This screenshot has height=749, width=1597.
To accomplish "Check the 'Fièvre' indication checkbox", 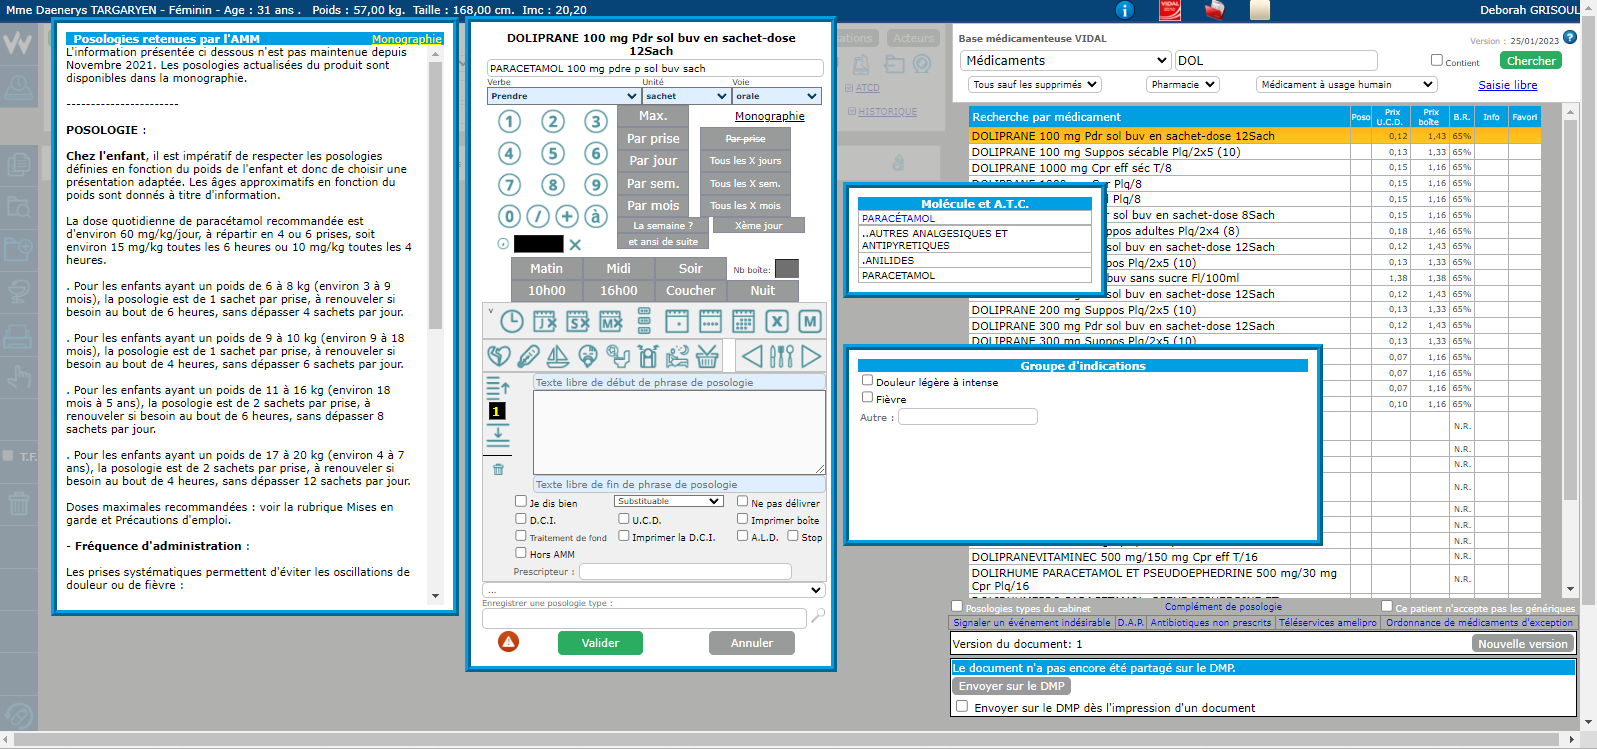I will pos(867,397).
